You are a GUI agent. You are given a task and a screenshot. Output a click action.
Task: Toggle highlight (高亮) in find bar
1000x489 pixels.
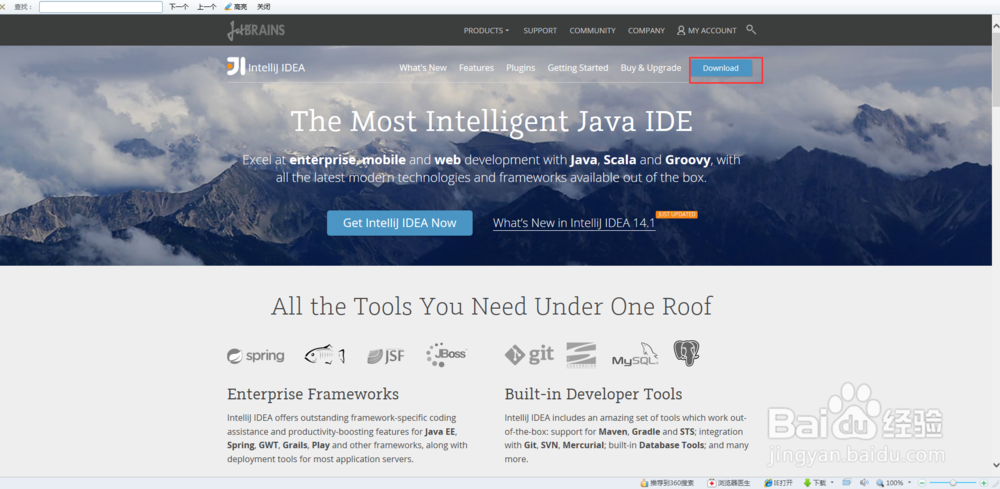pyautogui.click(x=236, y=7)
